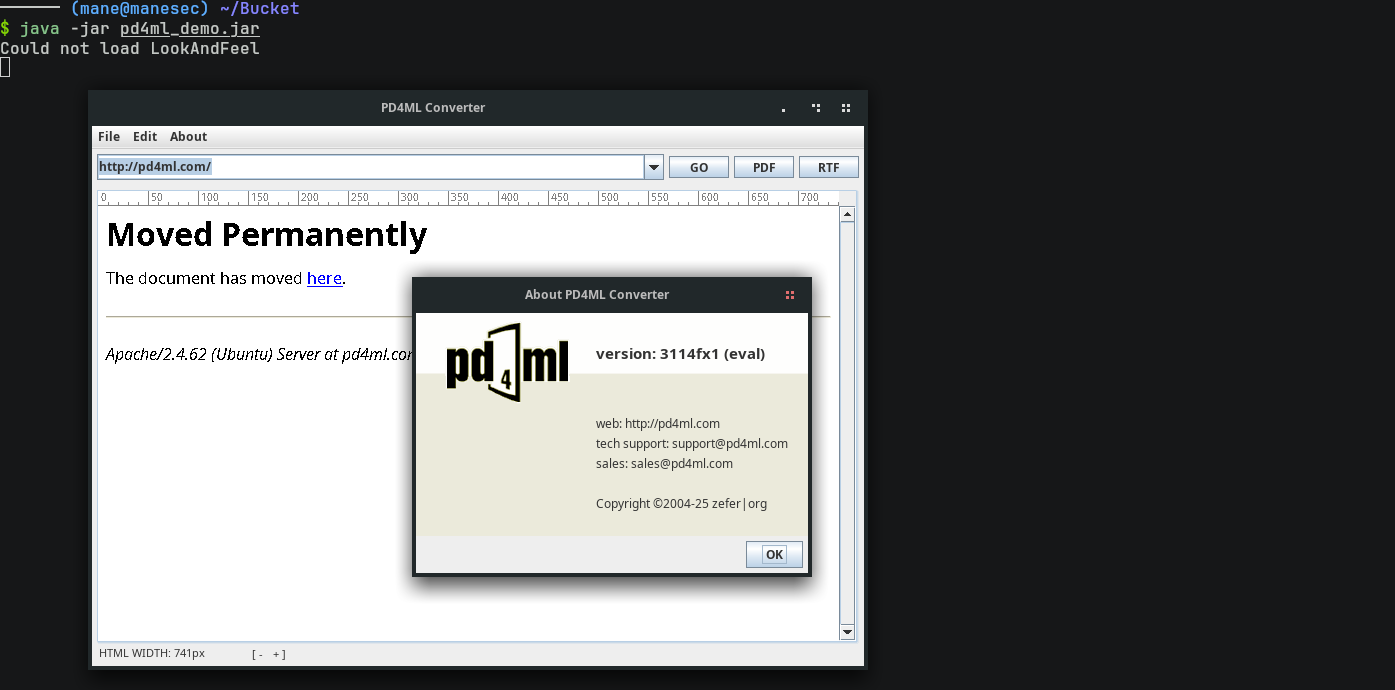Viewport: 1395px width, 690px height.
Task: Click the 'Apache/2.4.62 (Ubuntu) Server' text
Action: coord(212,354)
